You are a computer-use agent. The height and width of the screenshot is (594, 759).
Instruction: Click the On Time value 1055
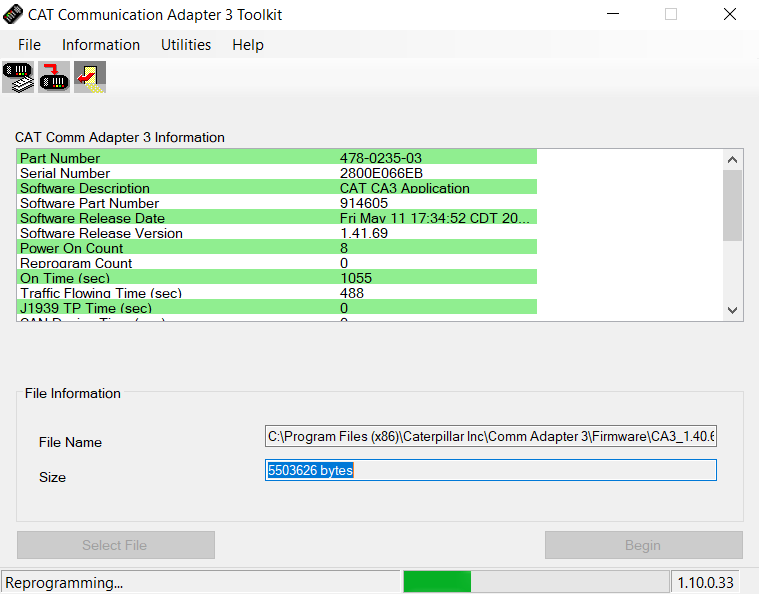click(356, 278)
